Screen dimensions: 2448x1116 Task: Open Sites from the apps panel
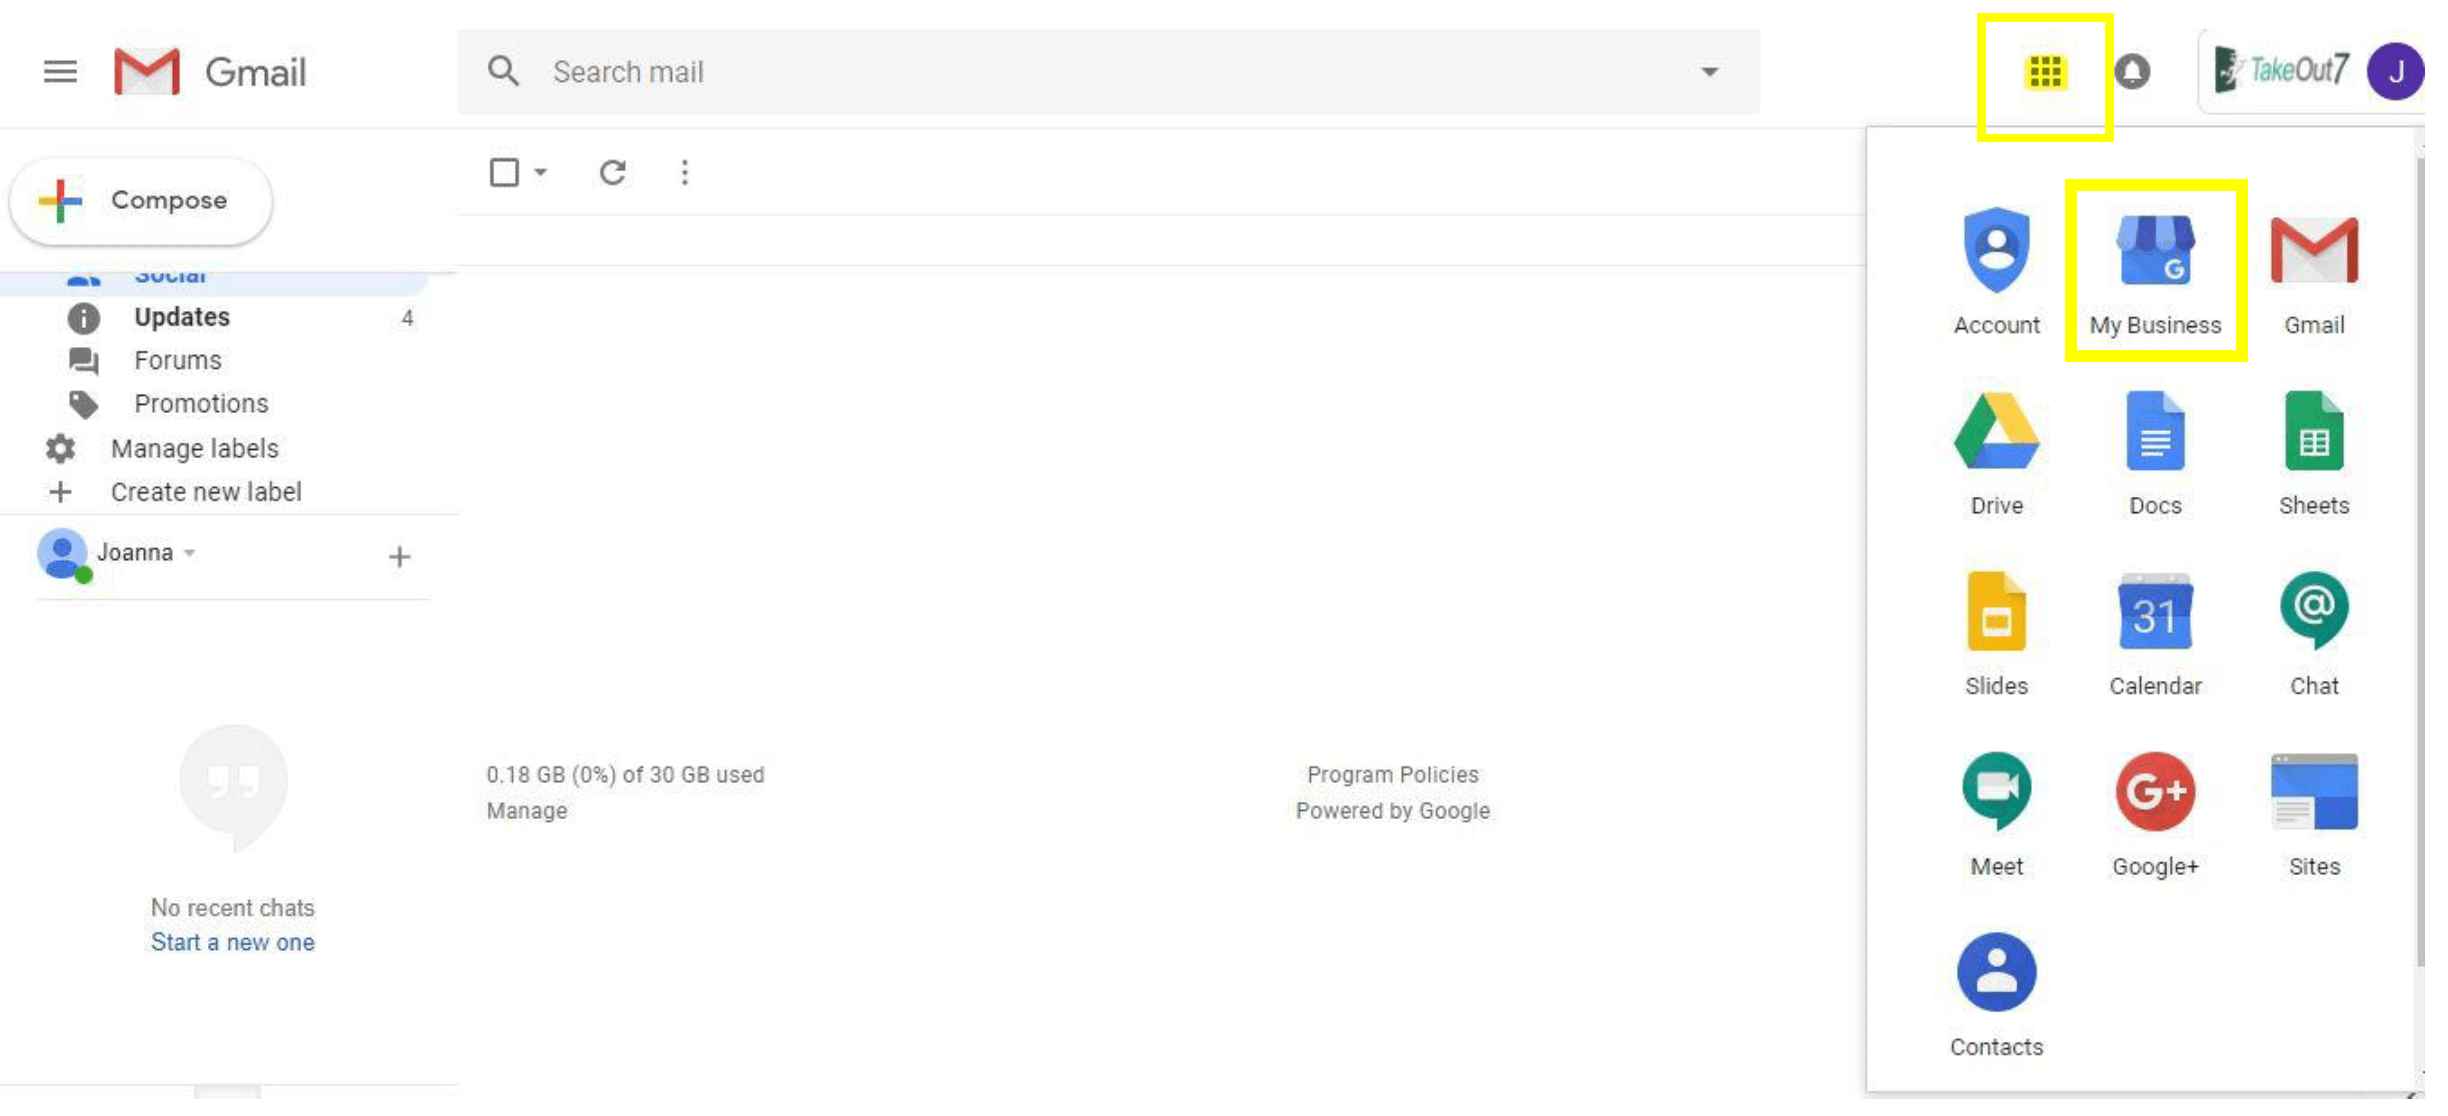coord(2314,815)
